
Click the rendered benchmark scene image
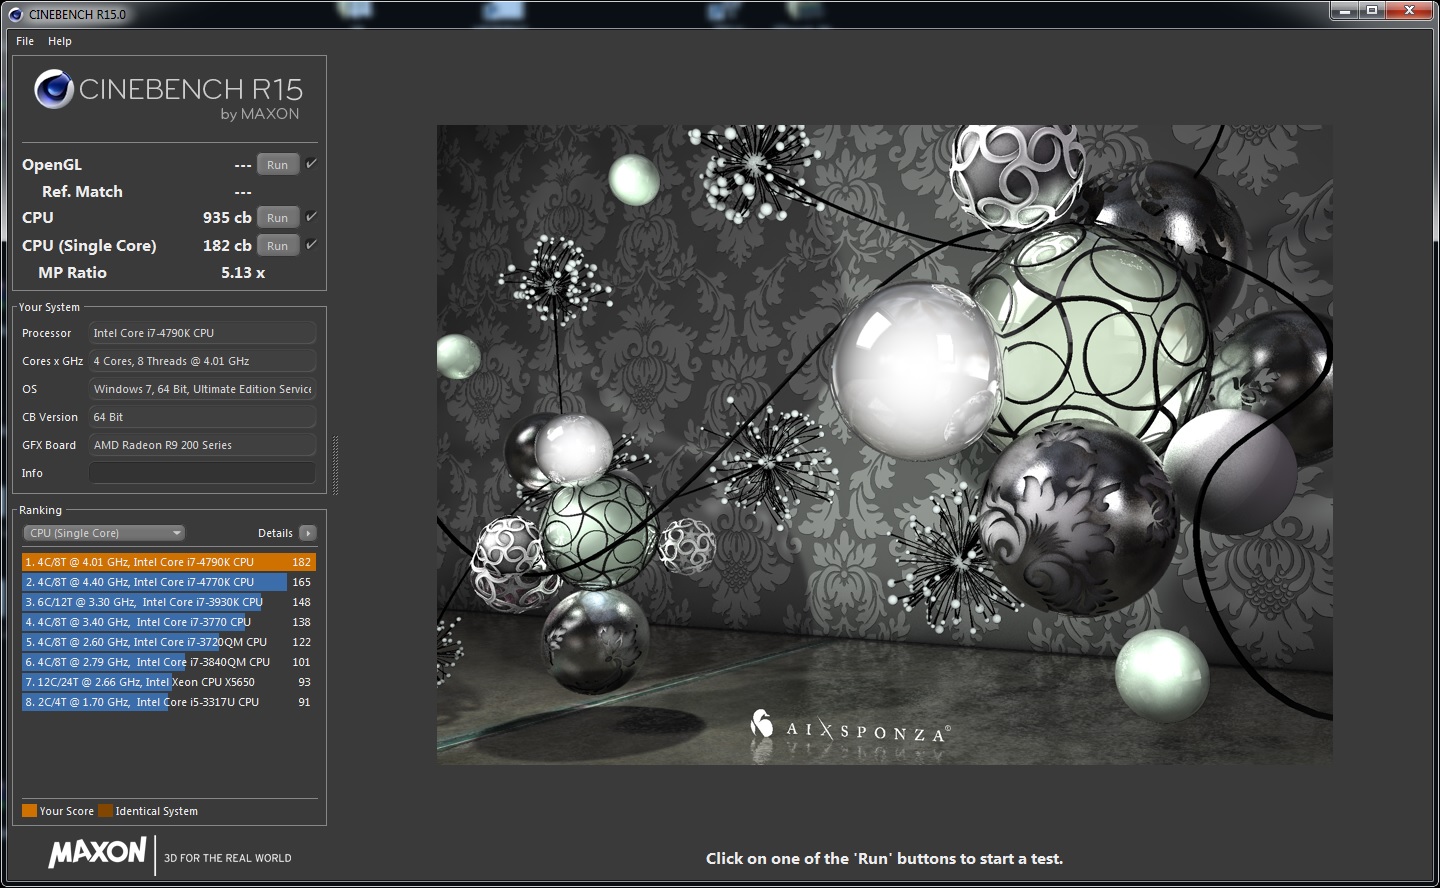click(x=884, y=445)
